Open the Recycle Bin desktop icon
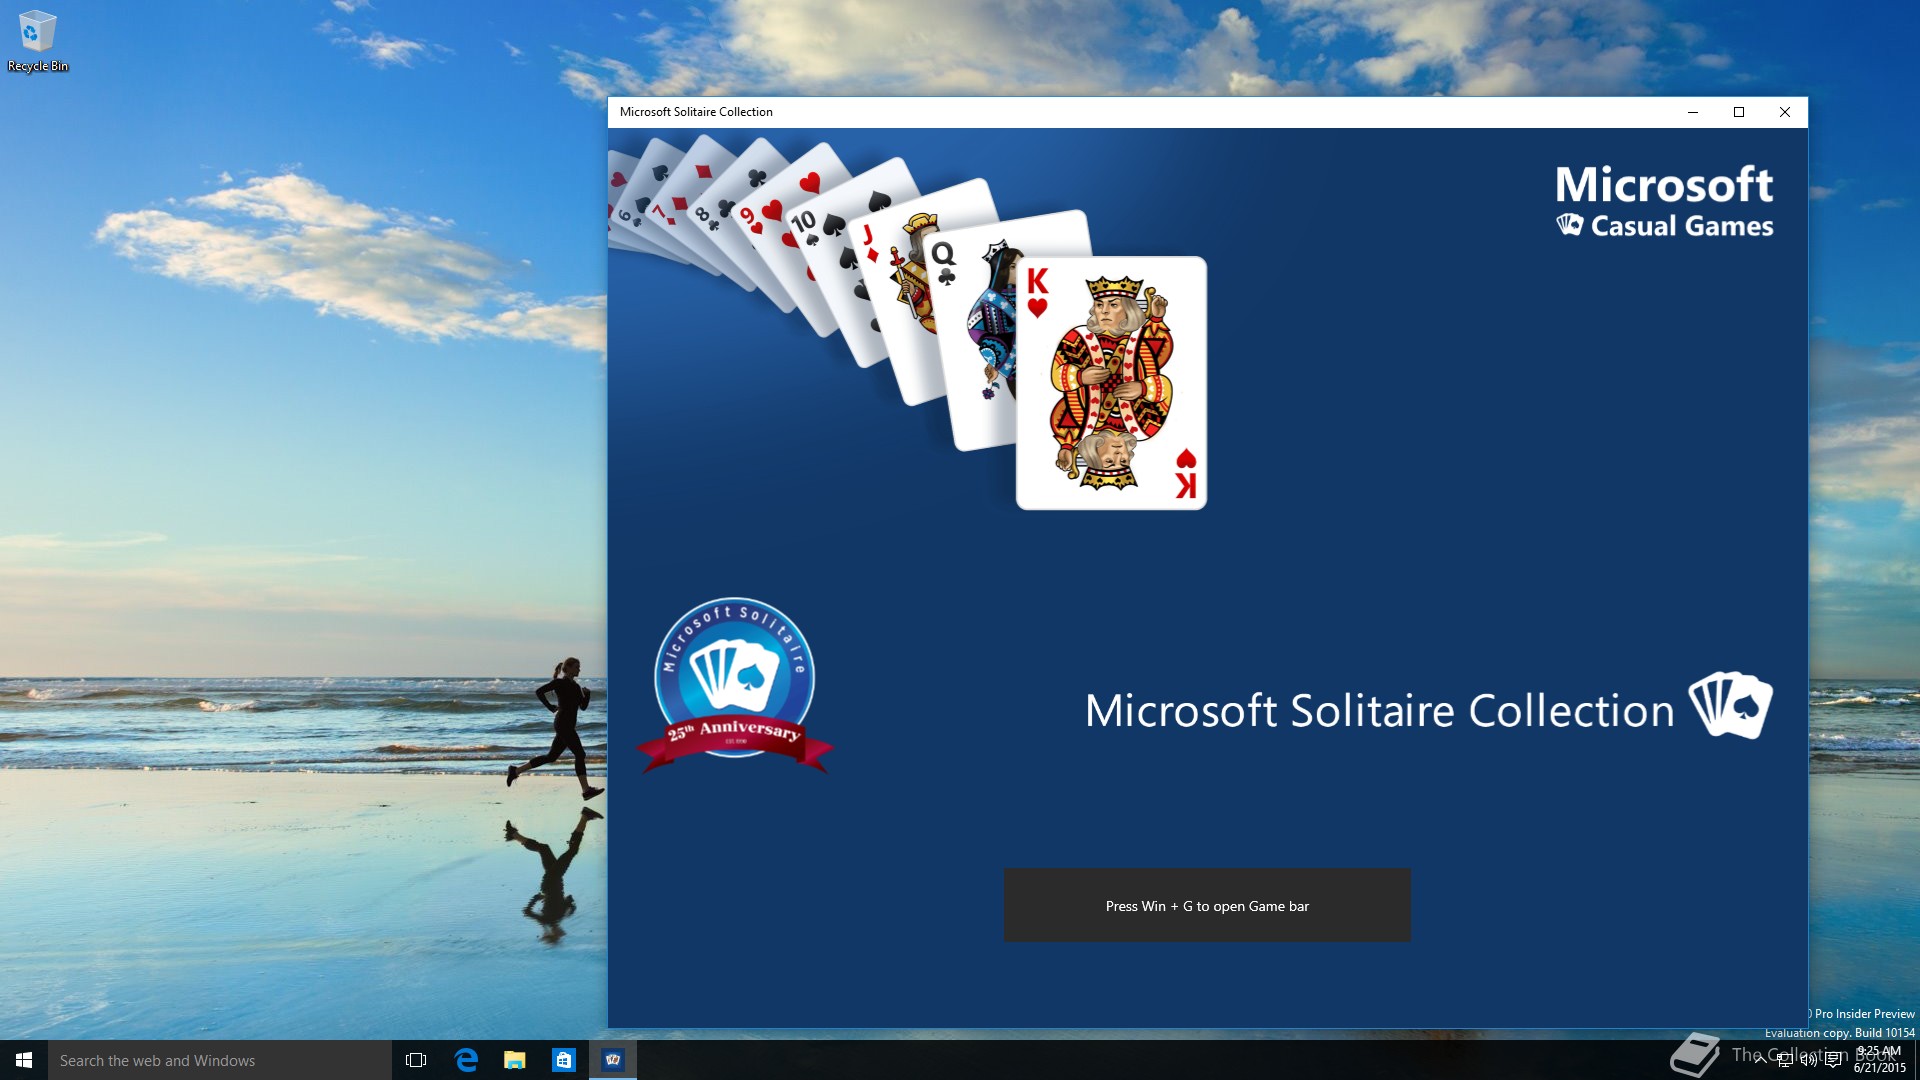This screenshot has width=1920, height=1080. coord(37,41)
